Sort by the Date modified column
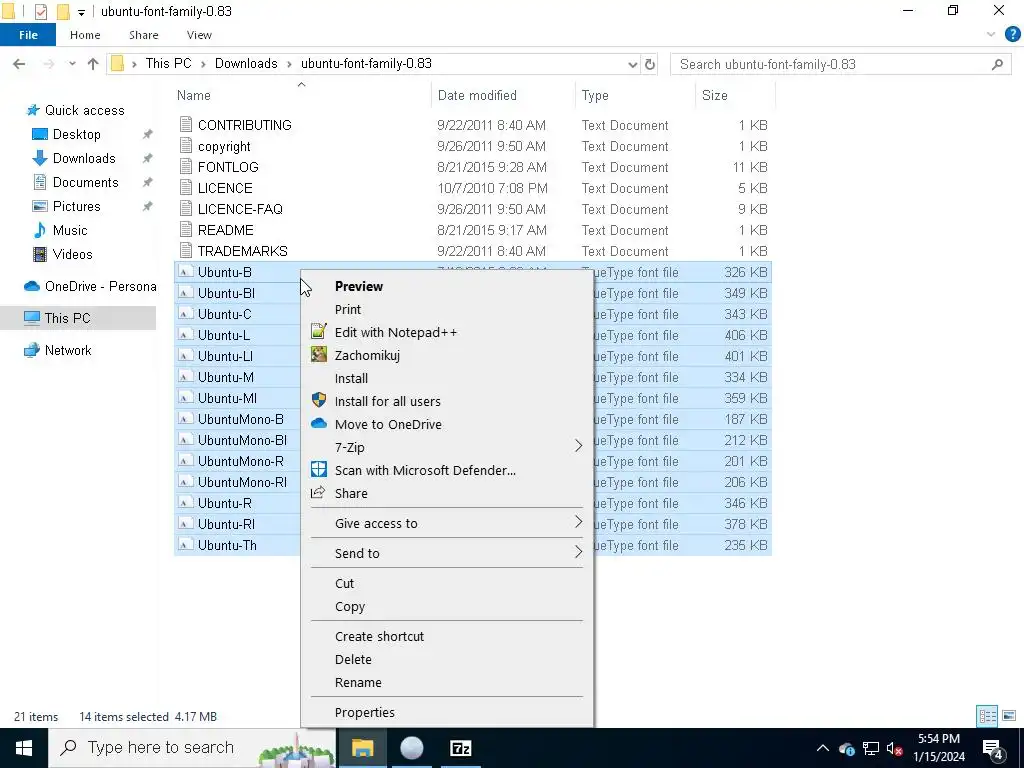 click(477, 95)
